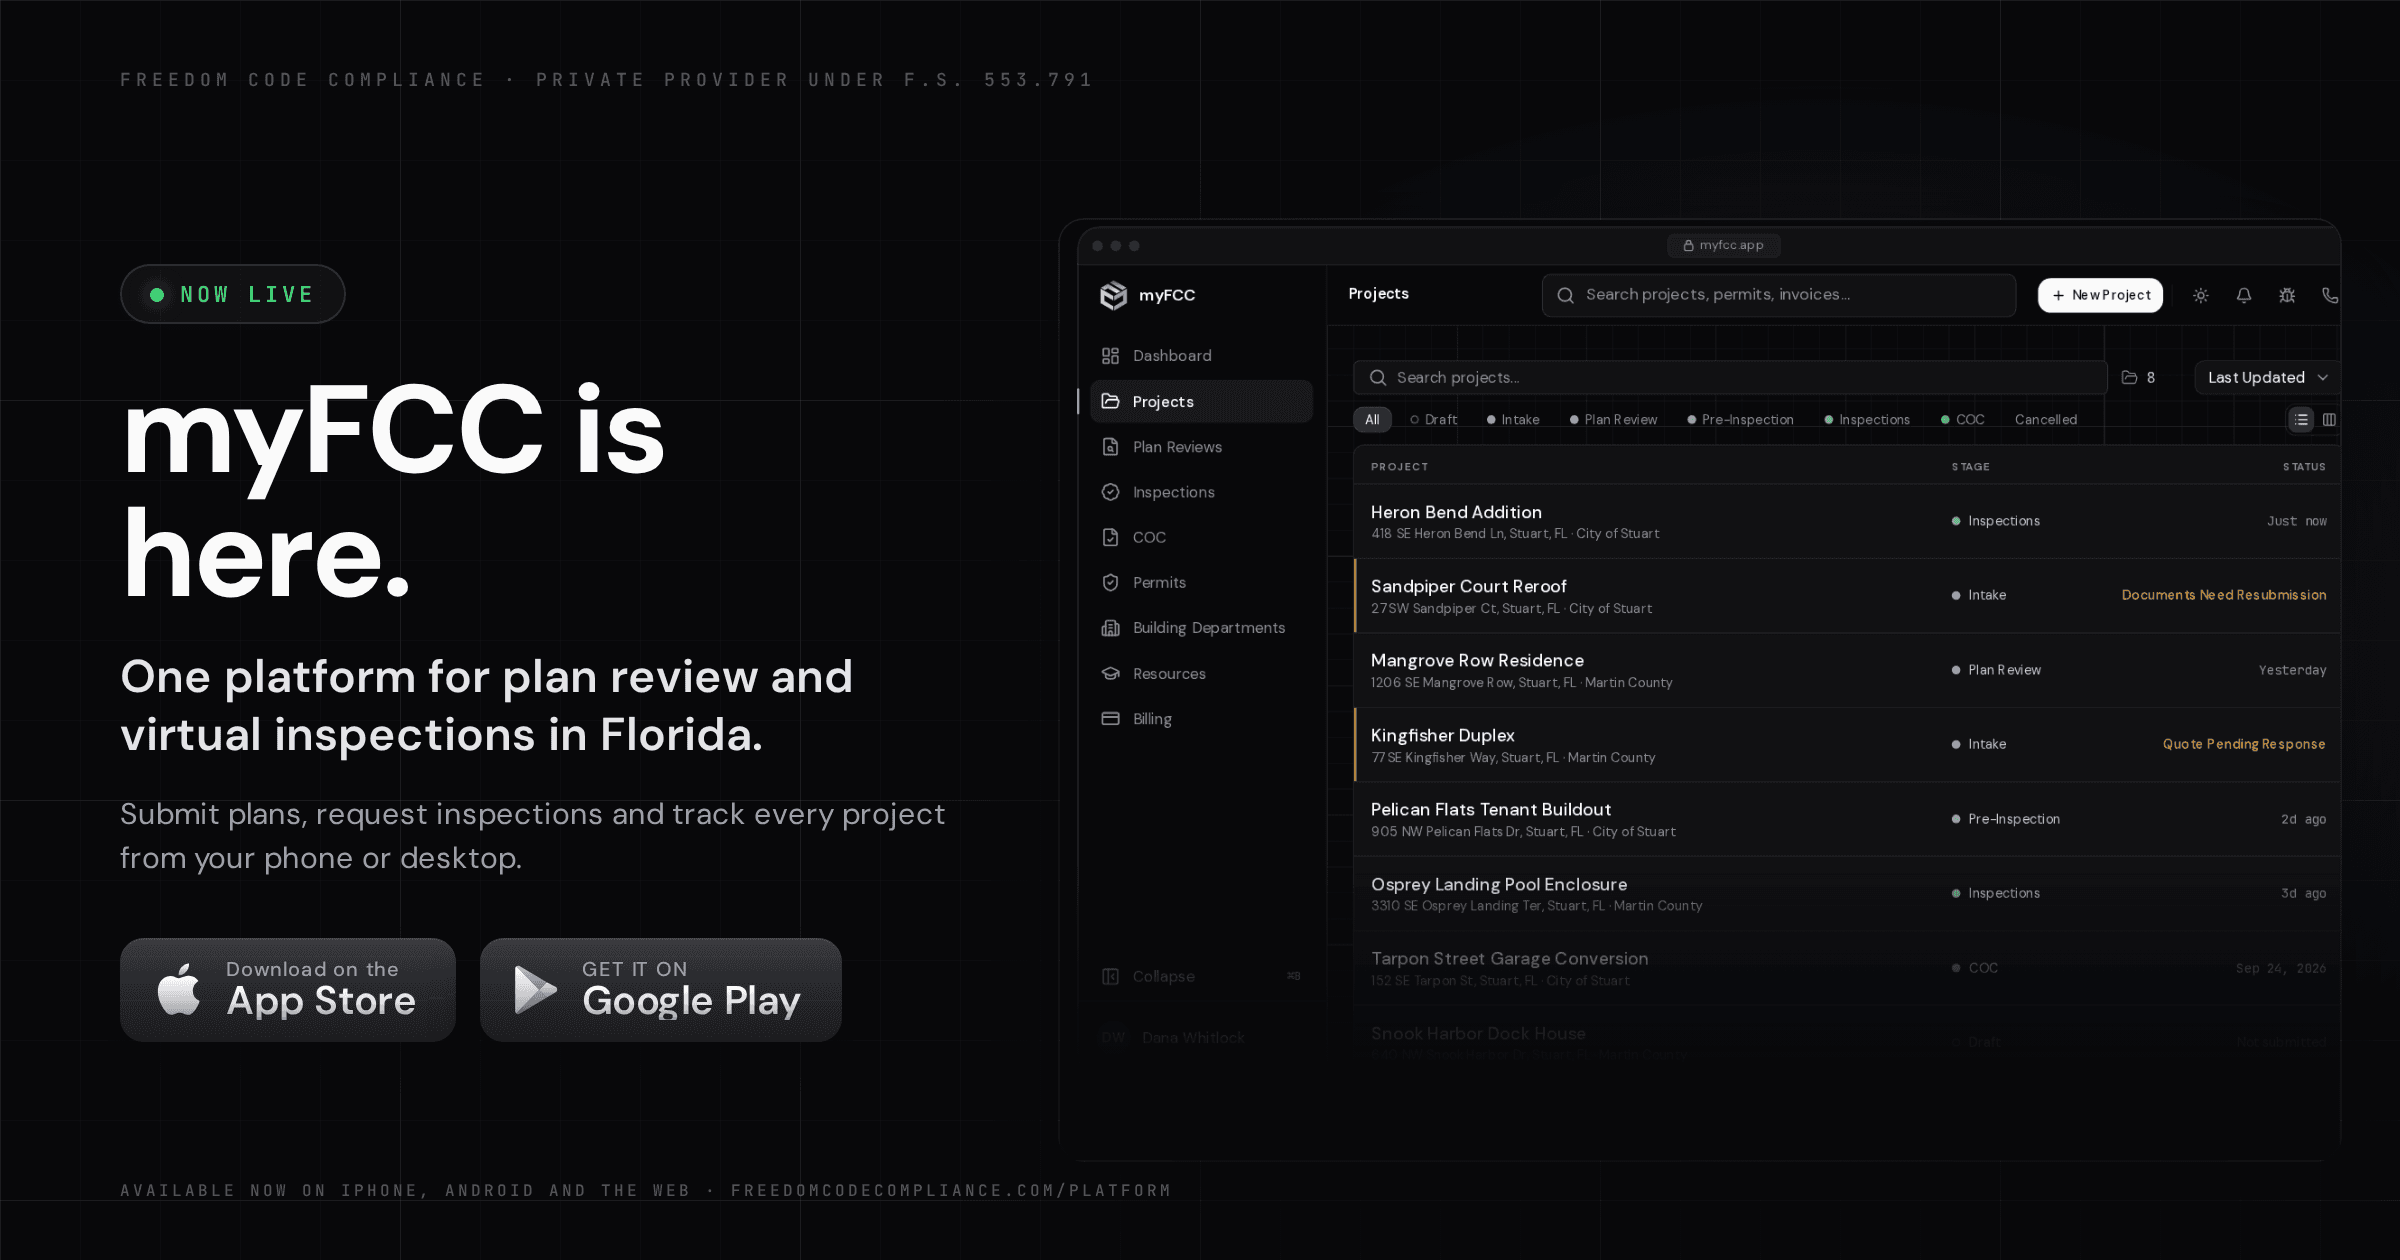Image resolution: width=2400 pixels, height=1260 pixels.
Task: Open Permits in the sidebar
Action: pyautogui.click(x=1201, y=582)
